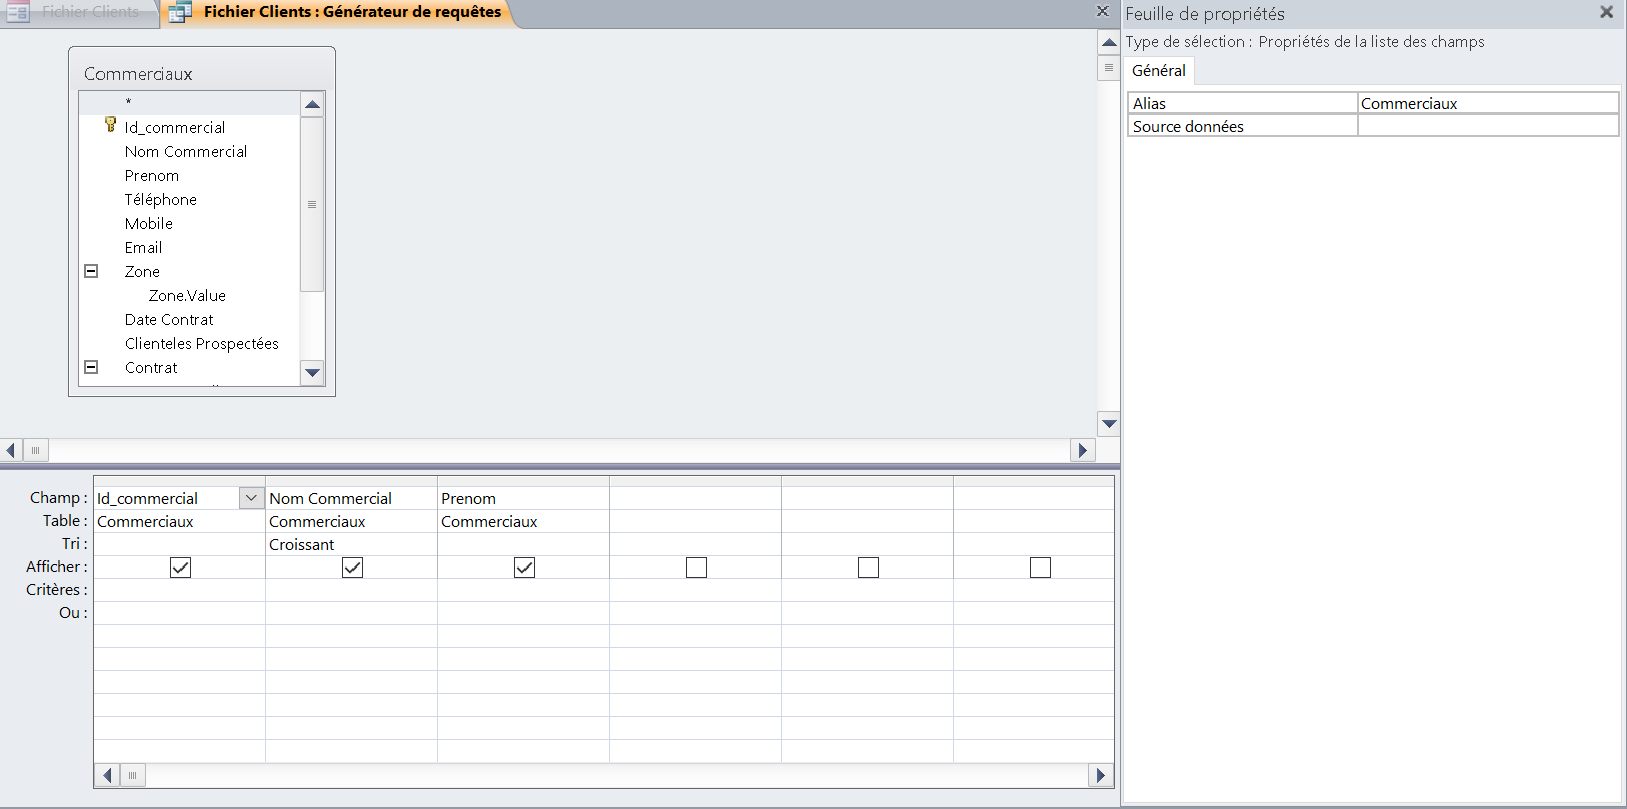Click the Critères cell under Id_commercial
The height and width of the screenshot is (809, 1627).
179,590
